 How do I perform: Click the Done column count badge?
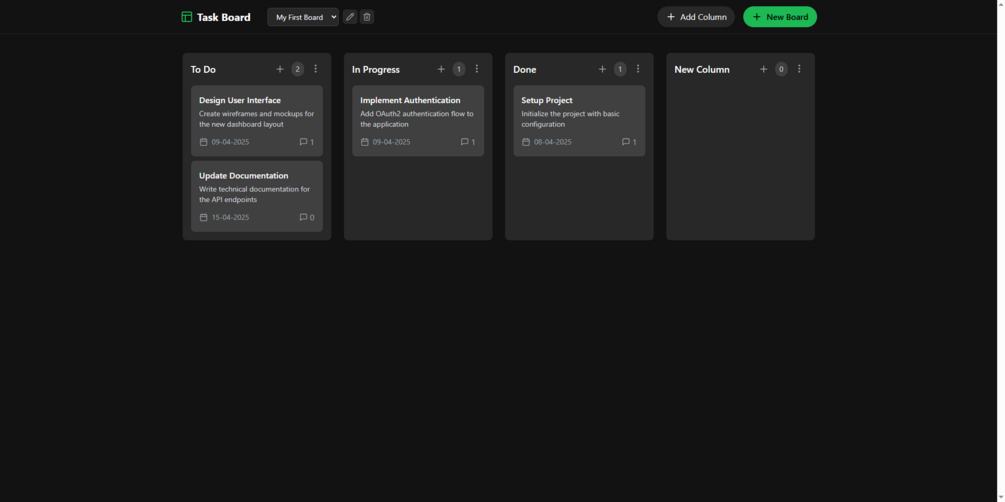click(x=620, y=69)
